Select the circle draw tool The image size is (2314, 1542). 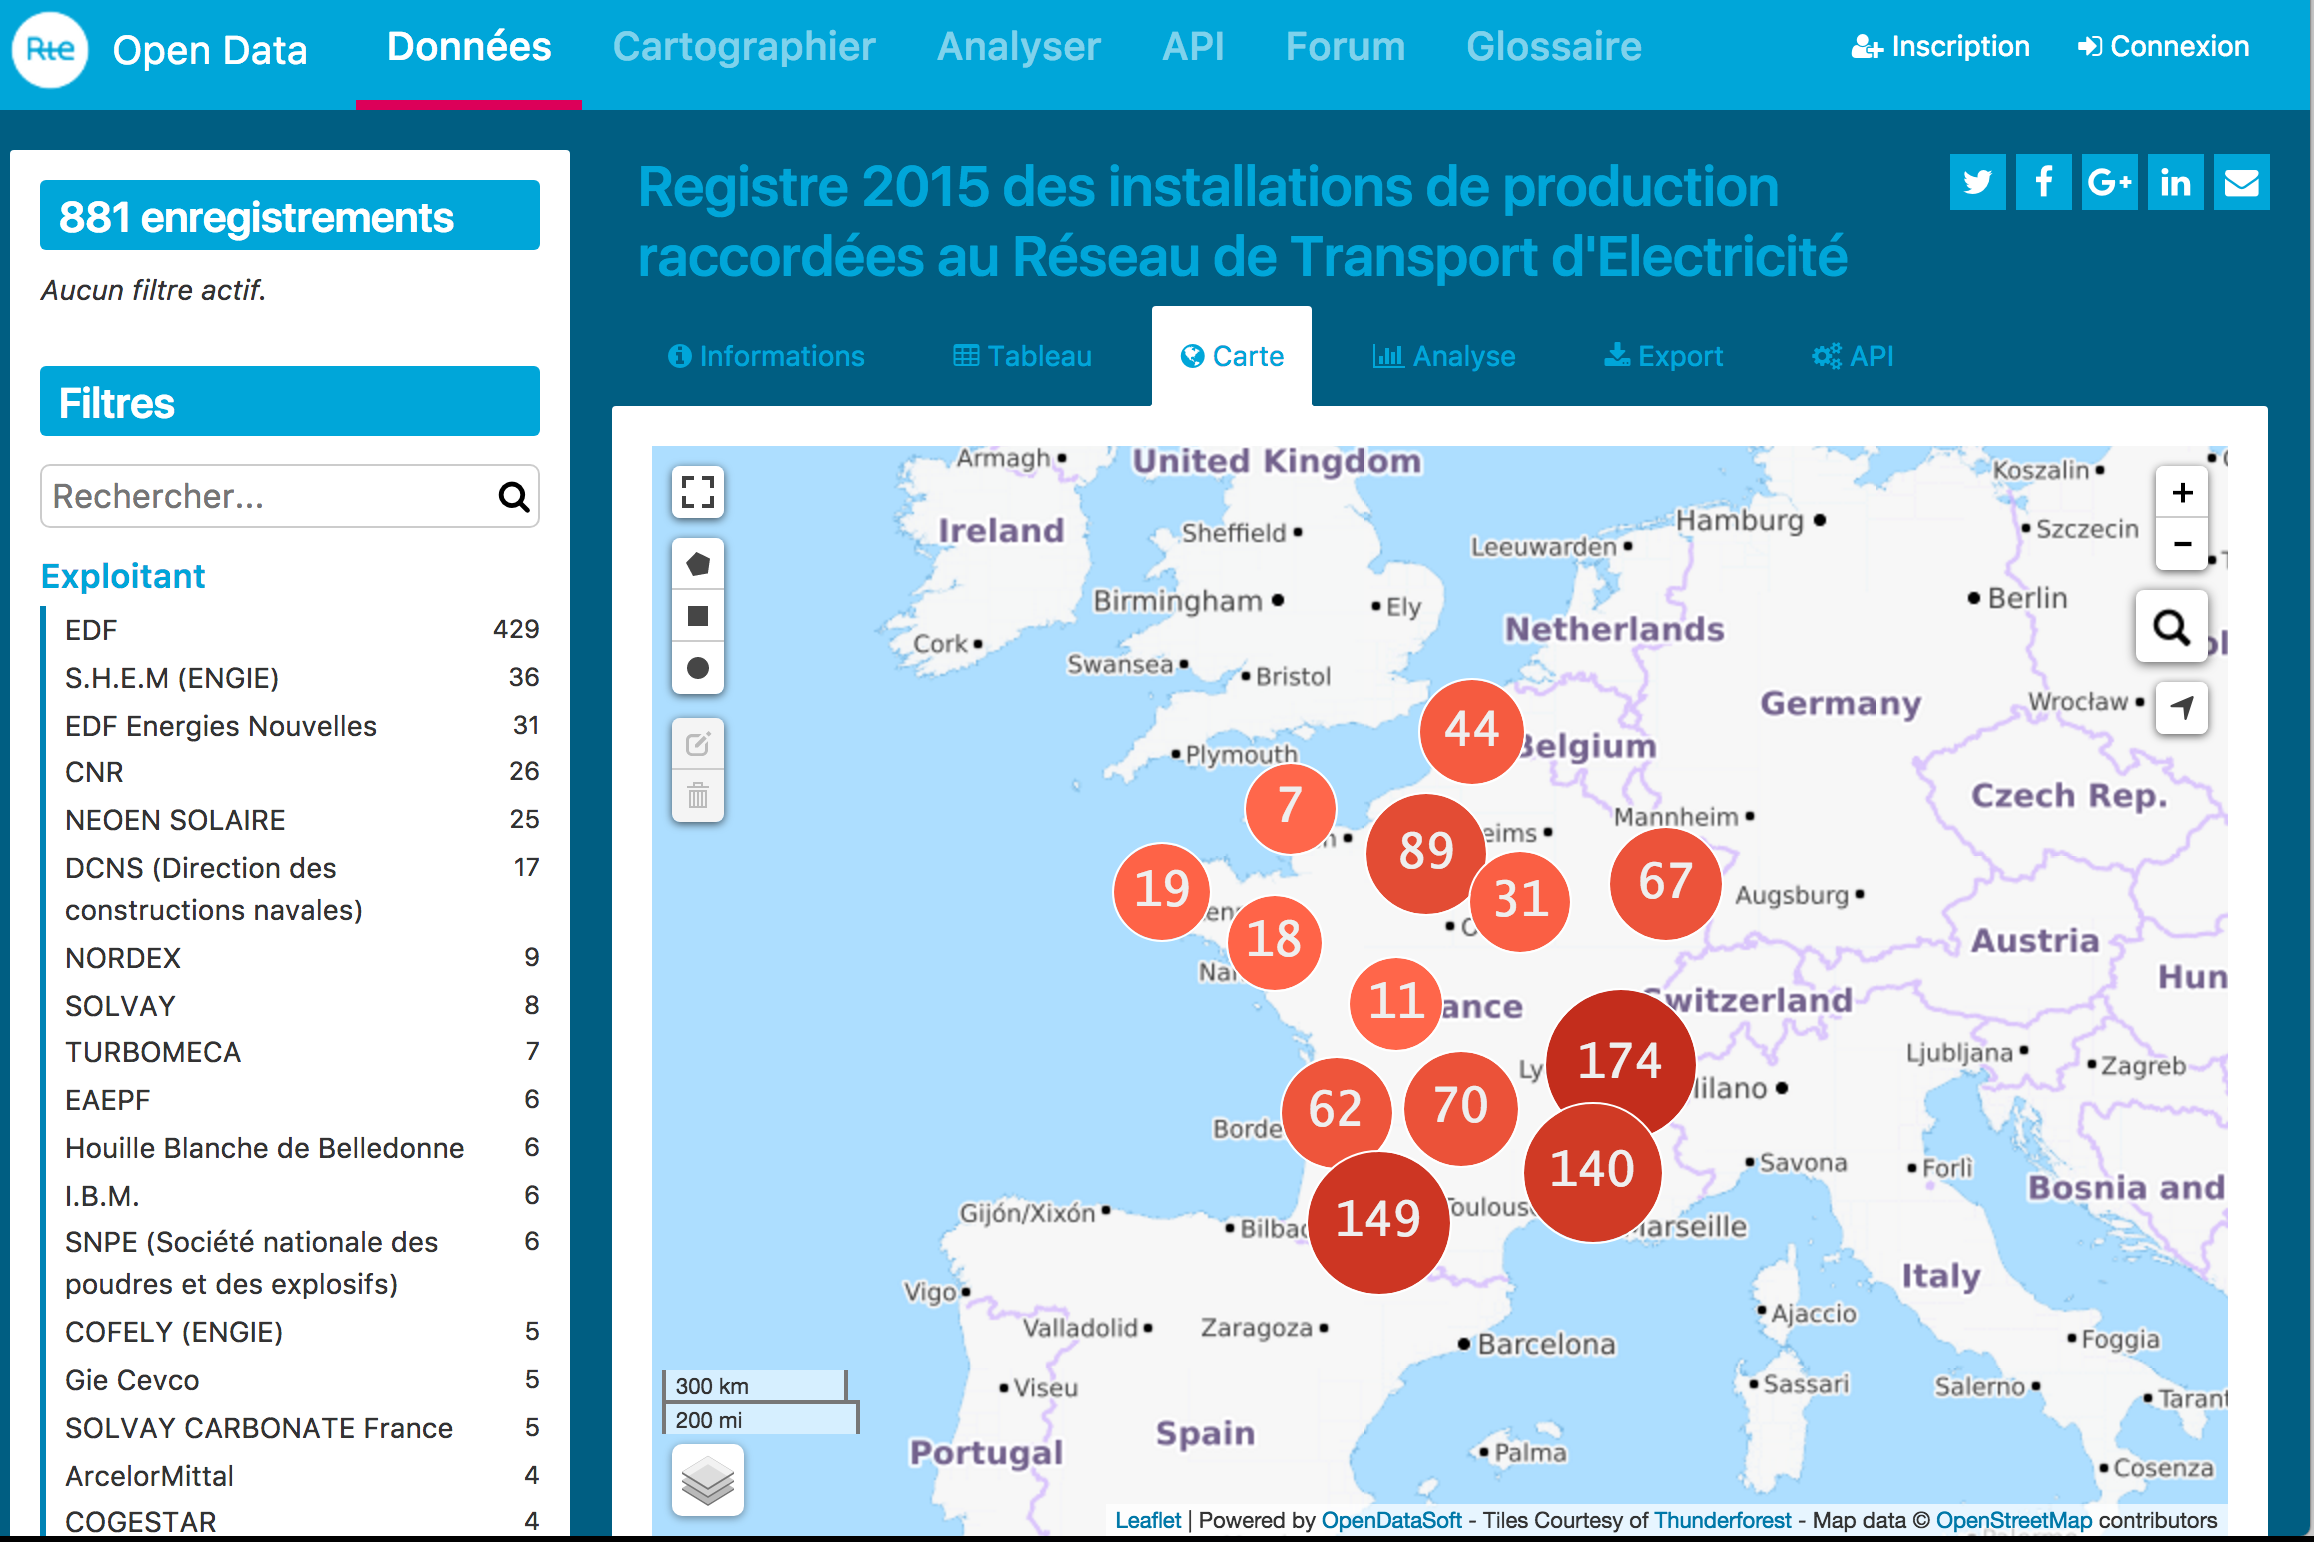coord(698,668)
